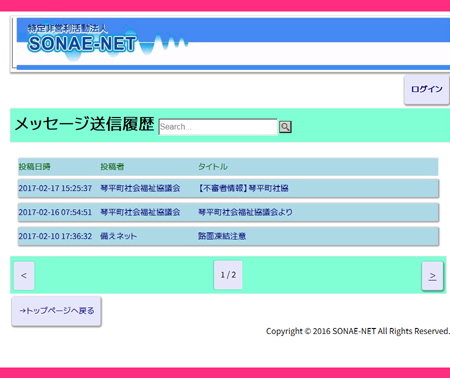Open message titled 琴平町社会福祉協議会より
This screenshot has width=450, height=378.
245,212
